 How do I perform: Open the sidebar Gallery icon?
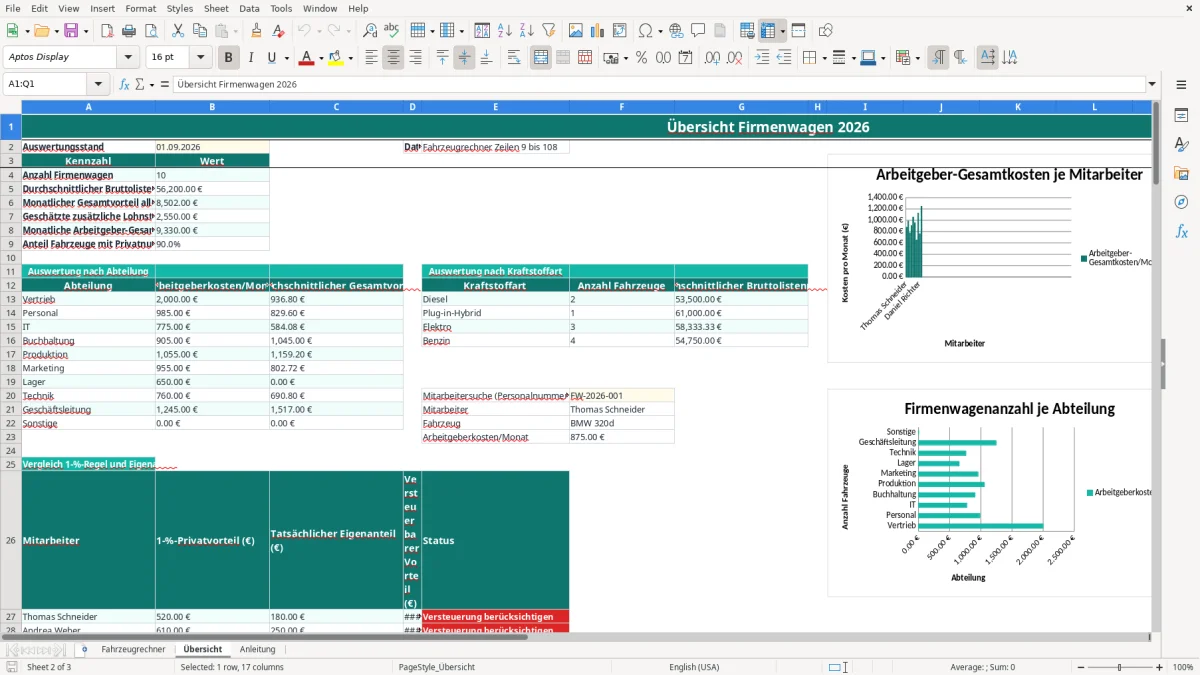click(x=1181, y=173)
